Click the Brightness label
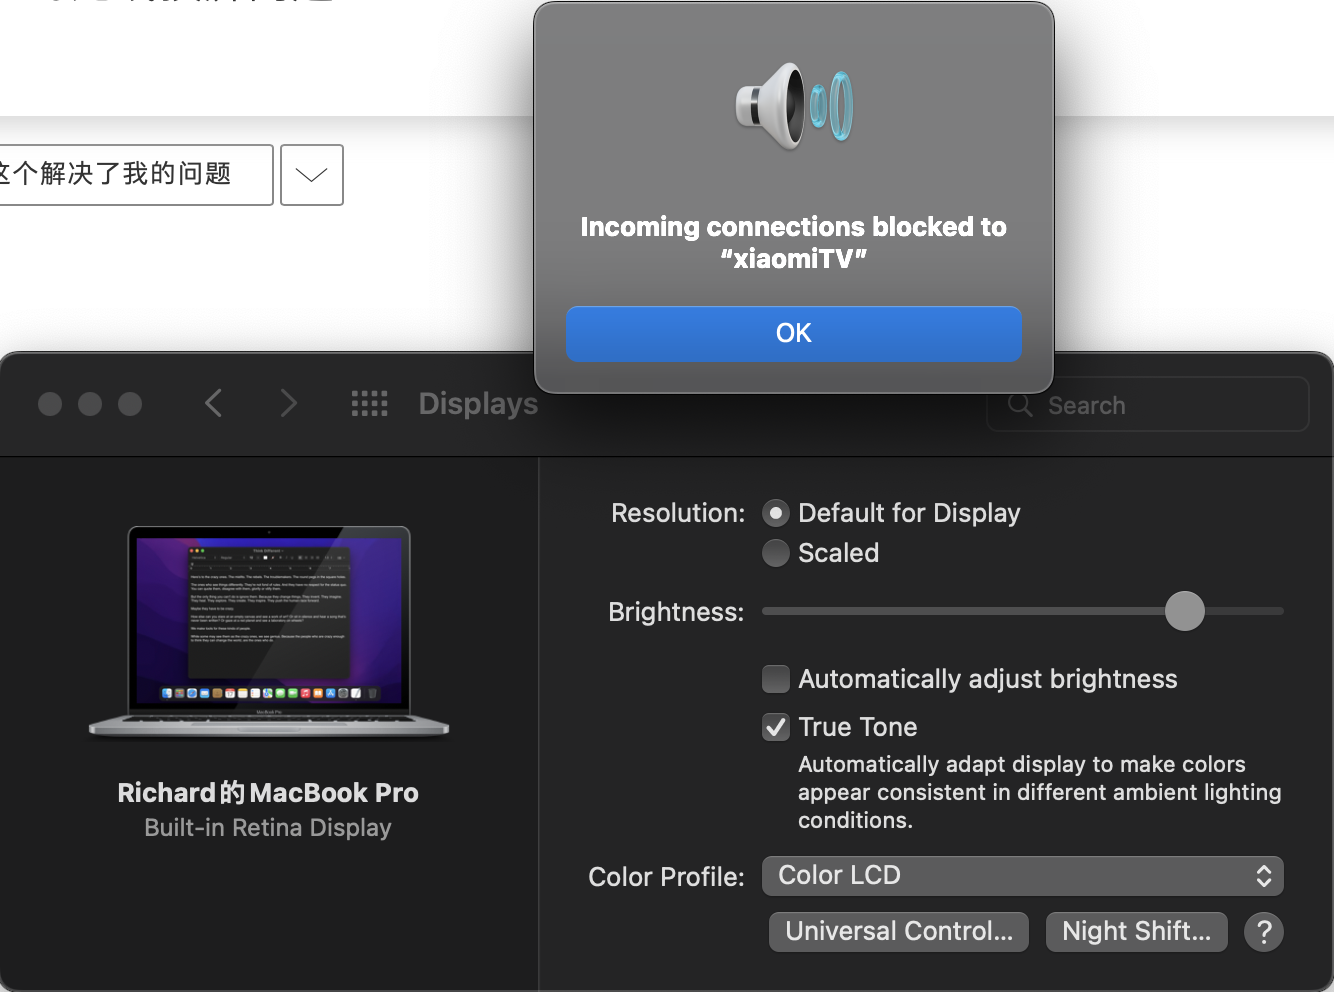Image resolution: width=1334 pixels, height=992 pixels. click(x=676, y=612)
